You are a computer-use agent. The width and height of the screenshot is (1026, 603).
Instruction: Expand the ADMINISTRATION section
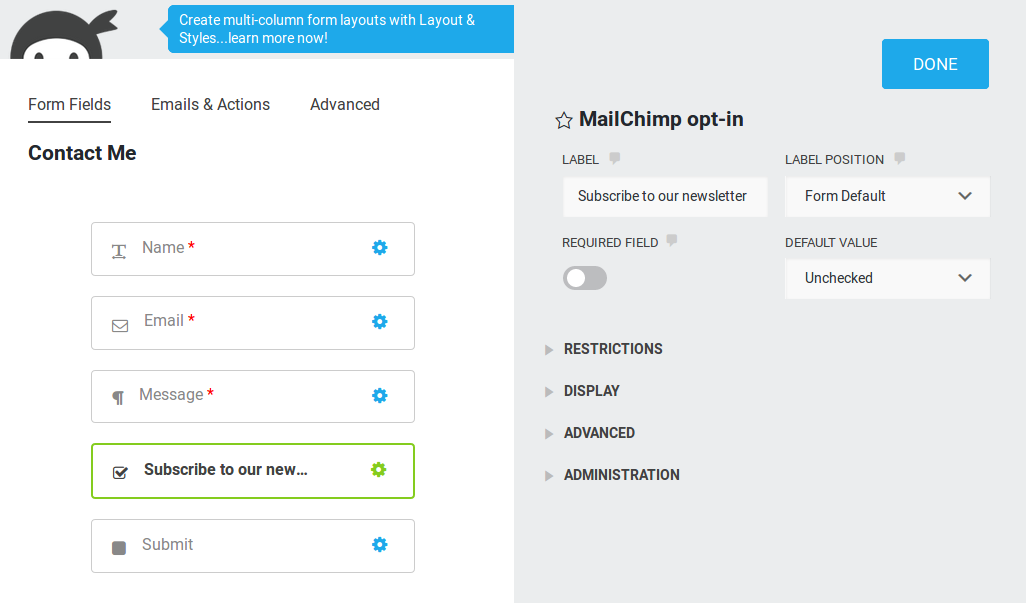(612, 475)
